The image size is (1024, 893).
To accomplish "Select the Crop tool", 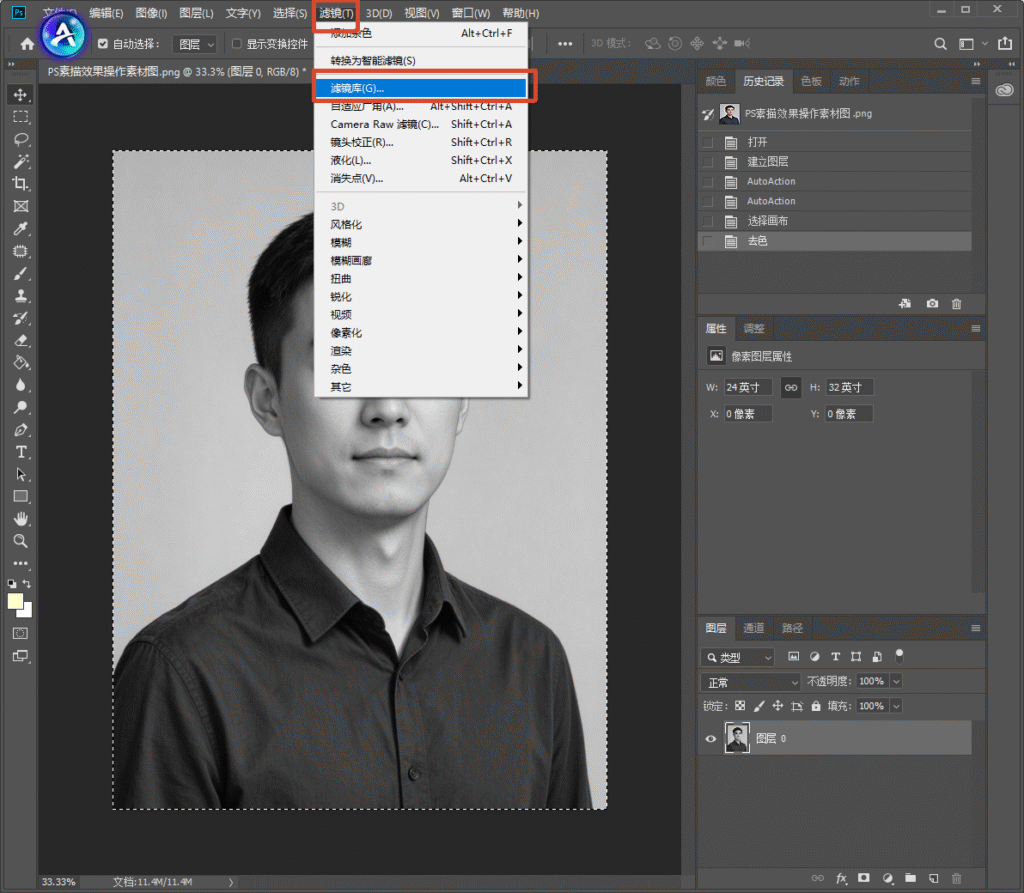I will 20,184.
